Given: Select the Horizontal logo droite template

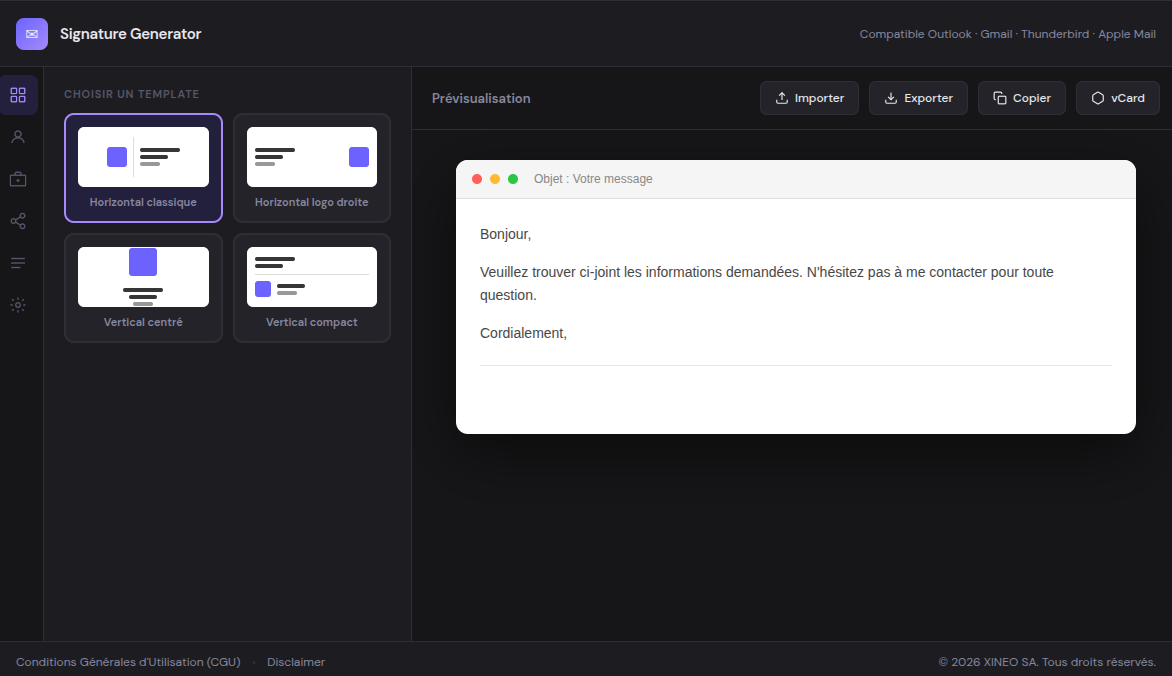Looking at the screenshot, I should click(312, 168).
